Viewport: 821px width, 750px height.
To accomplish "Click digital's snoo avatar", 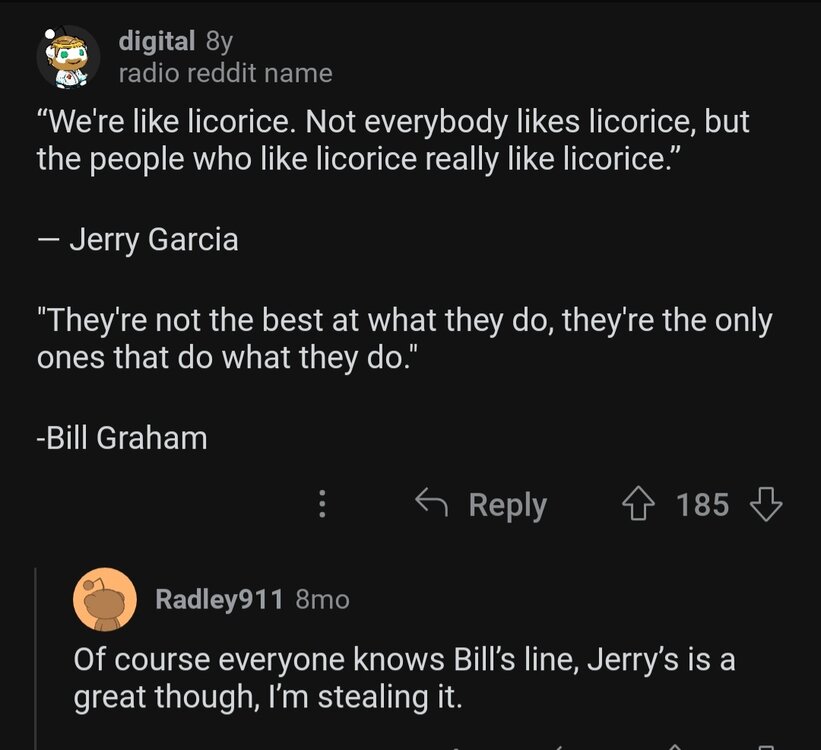I will [x=66, y=55].
